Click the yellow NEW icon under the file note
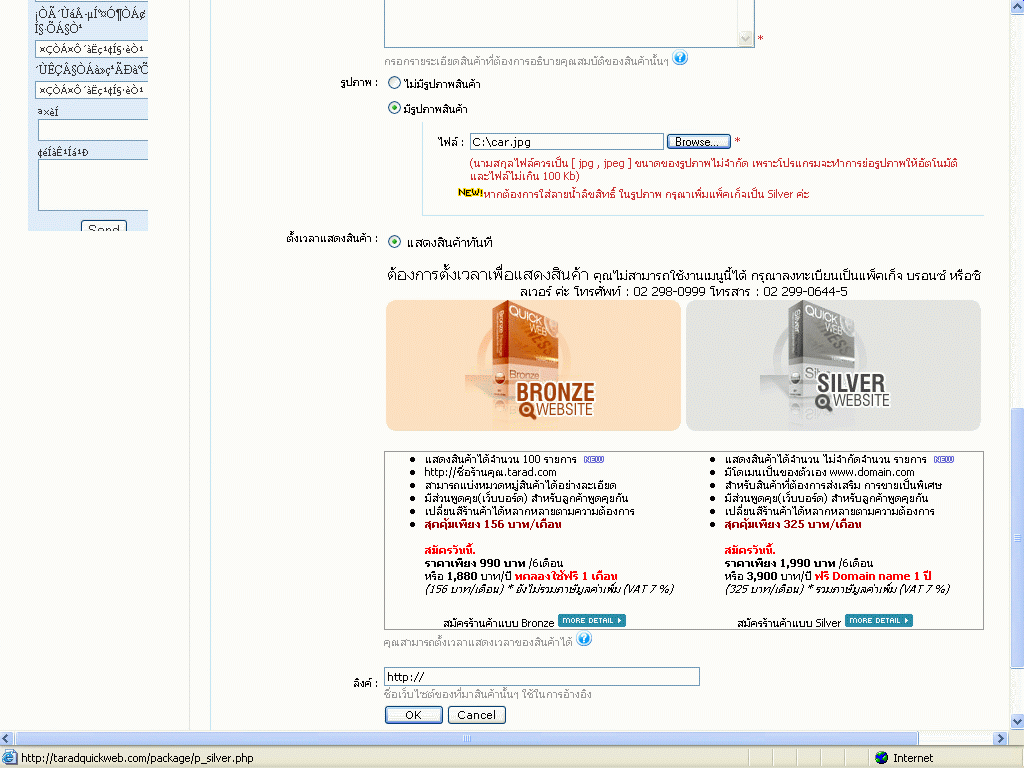The height and width of the screenshot is (768, 1024). 470,192
